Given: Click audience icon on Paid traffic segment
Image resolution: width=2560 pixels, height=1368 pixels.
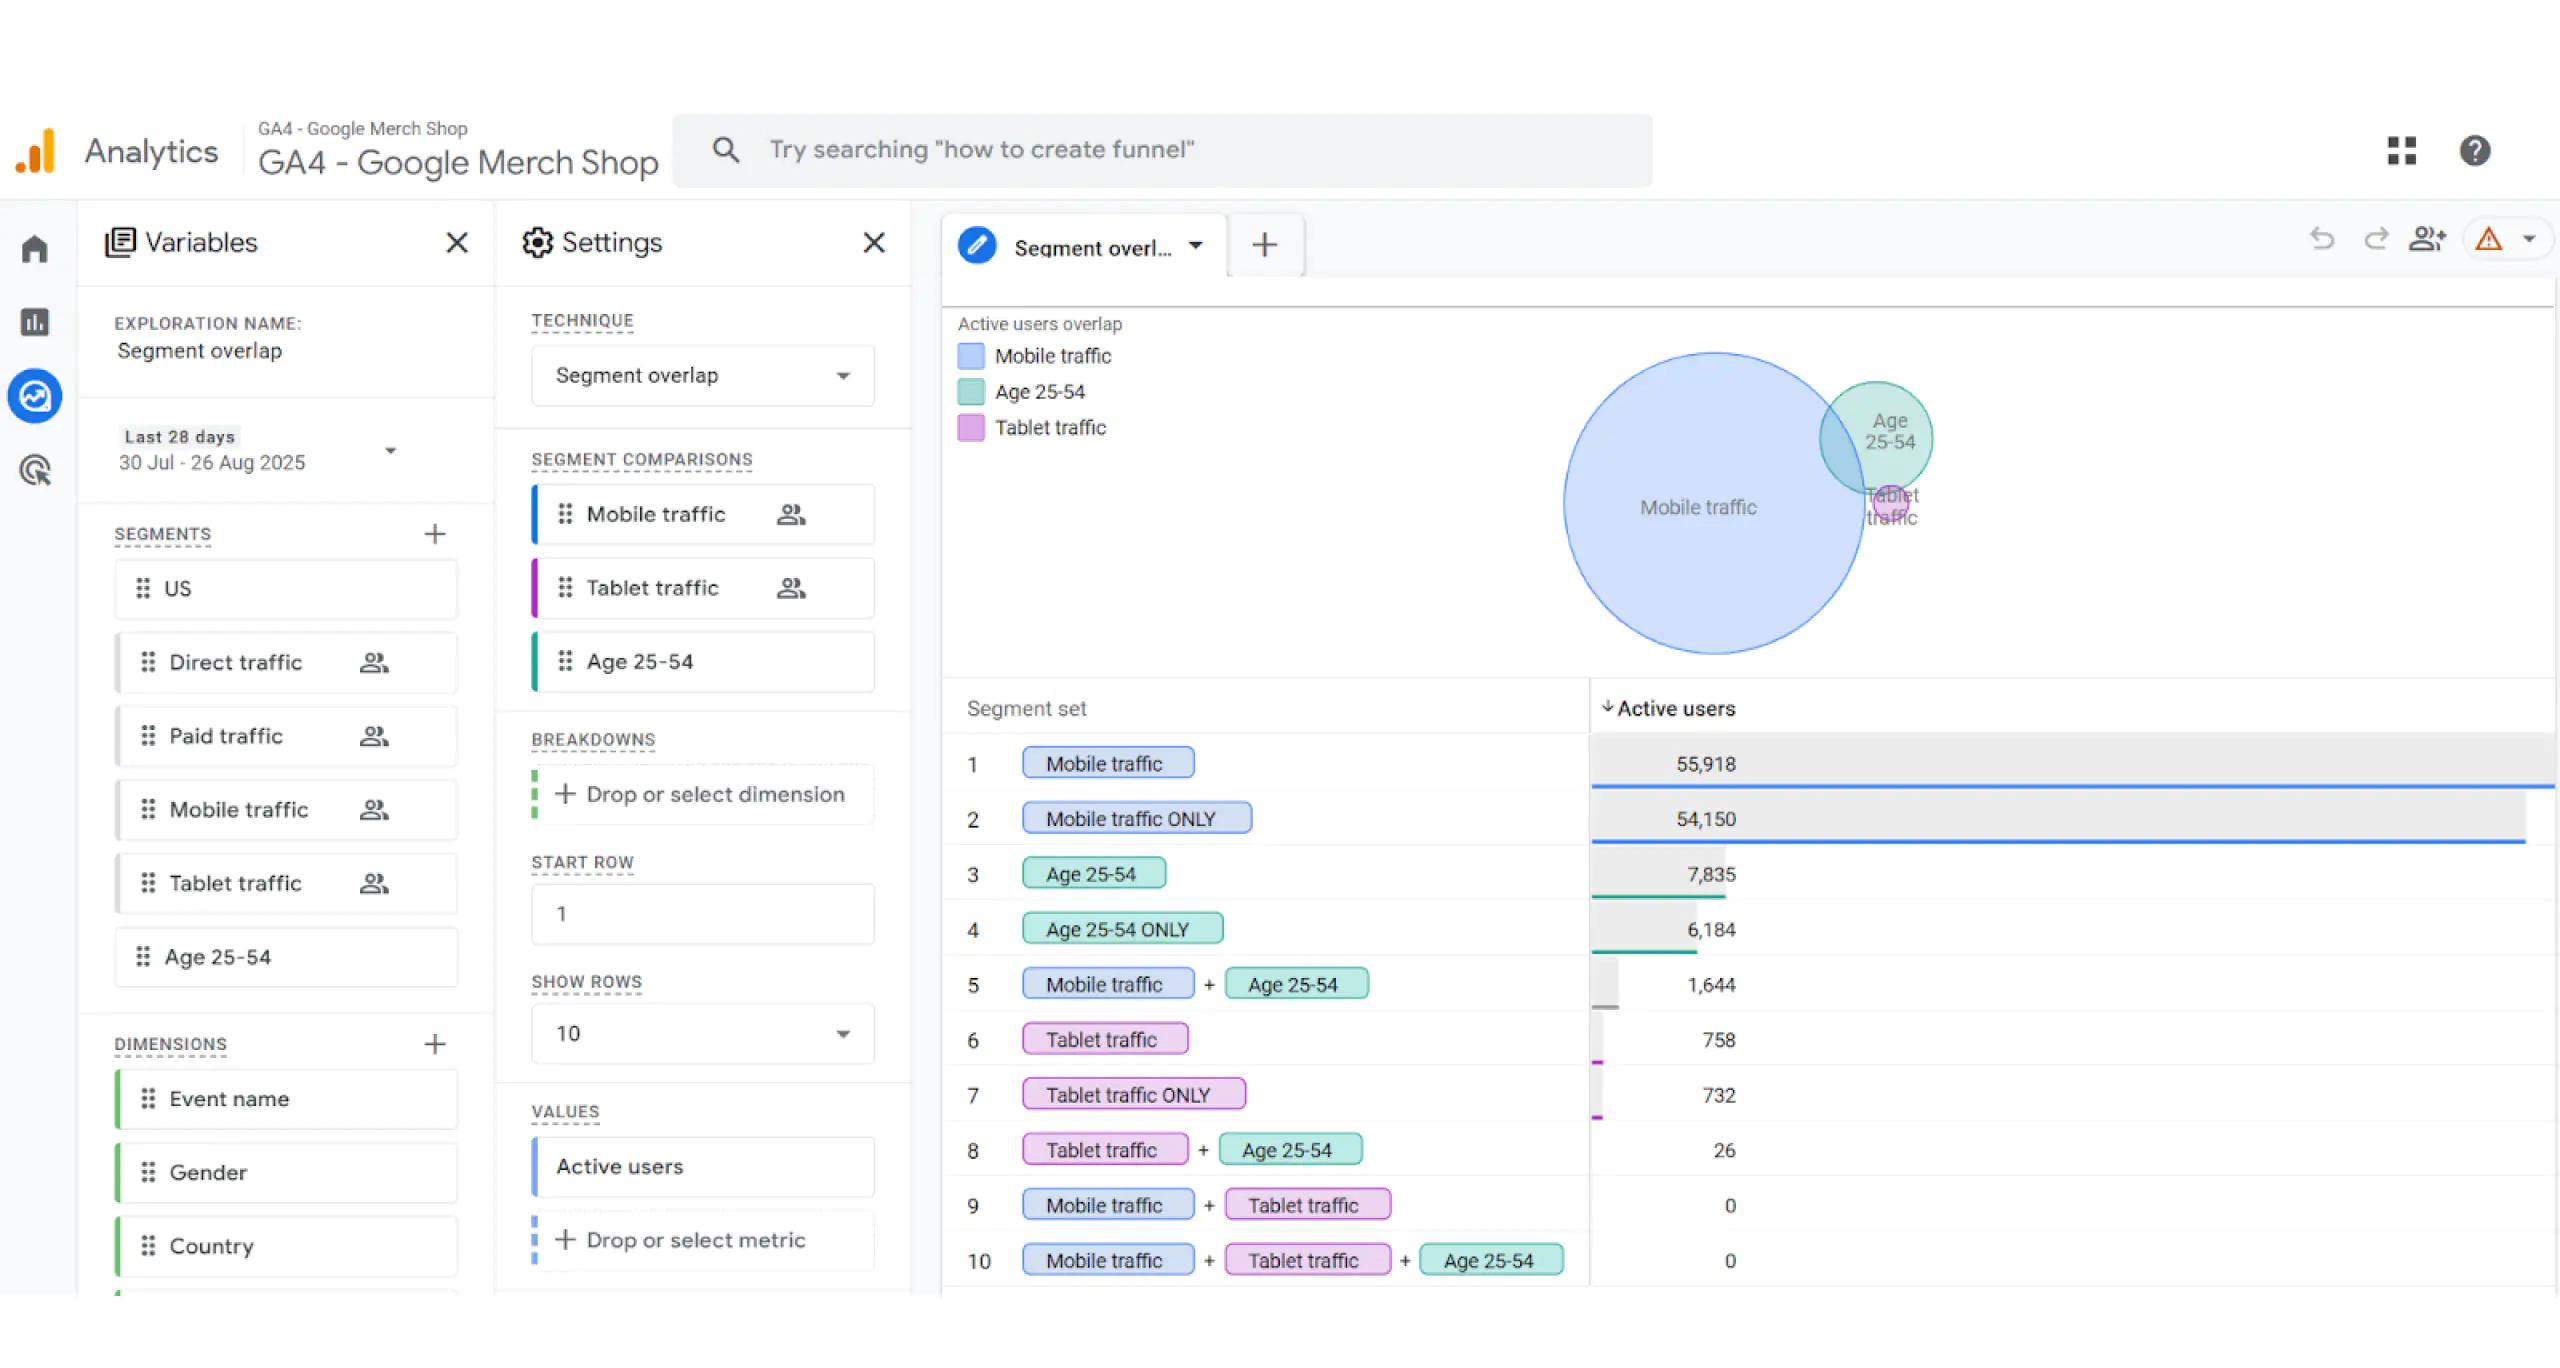Looking at the screenshot, I should (x=374, y=736).
